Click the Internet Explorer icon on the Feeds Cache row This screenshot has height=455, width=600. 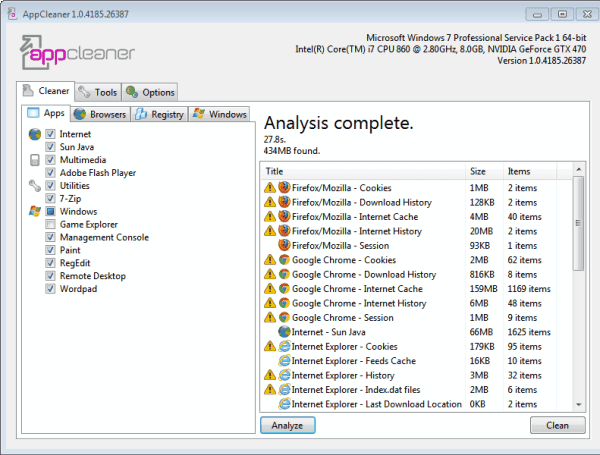284,361
